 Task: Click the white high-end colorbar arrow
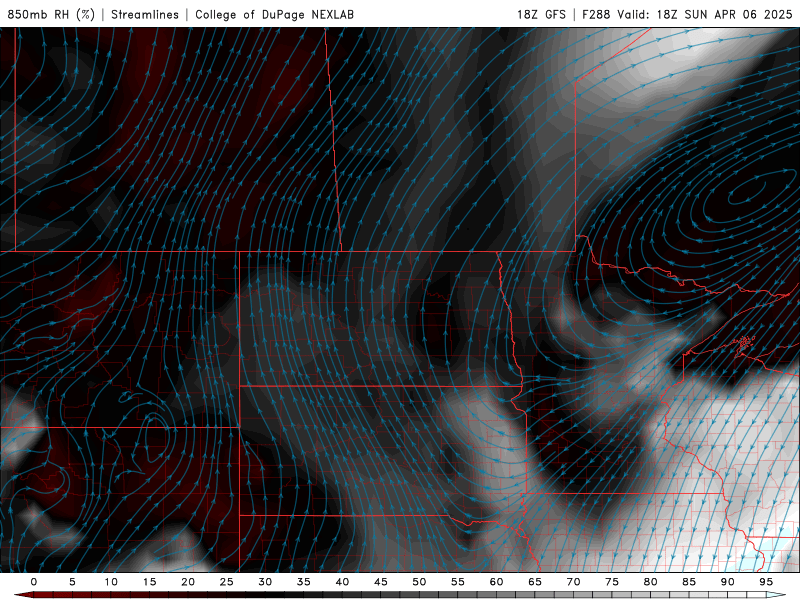[776, 595]
